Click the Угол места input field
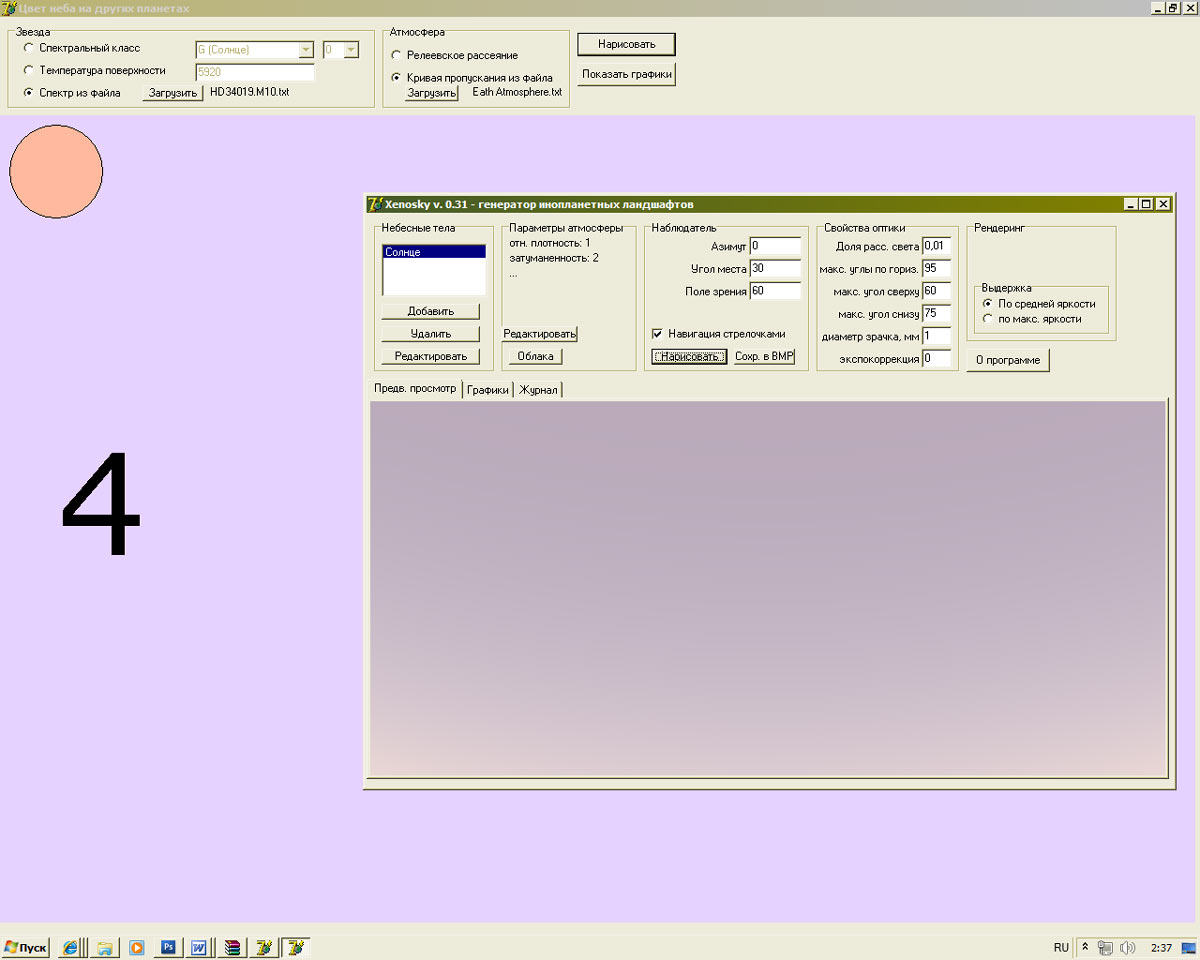This screenshot has width=1200, height=960. point(775,269)
